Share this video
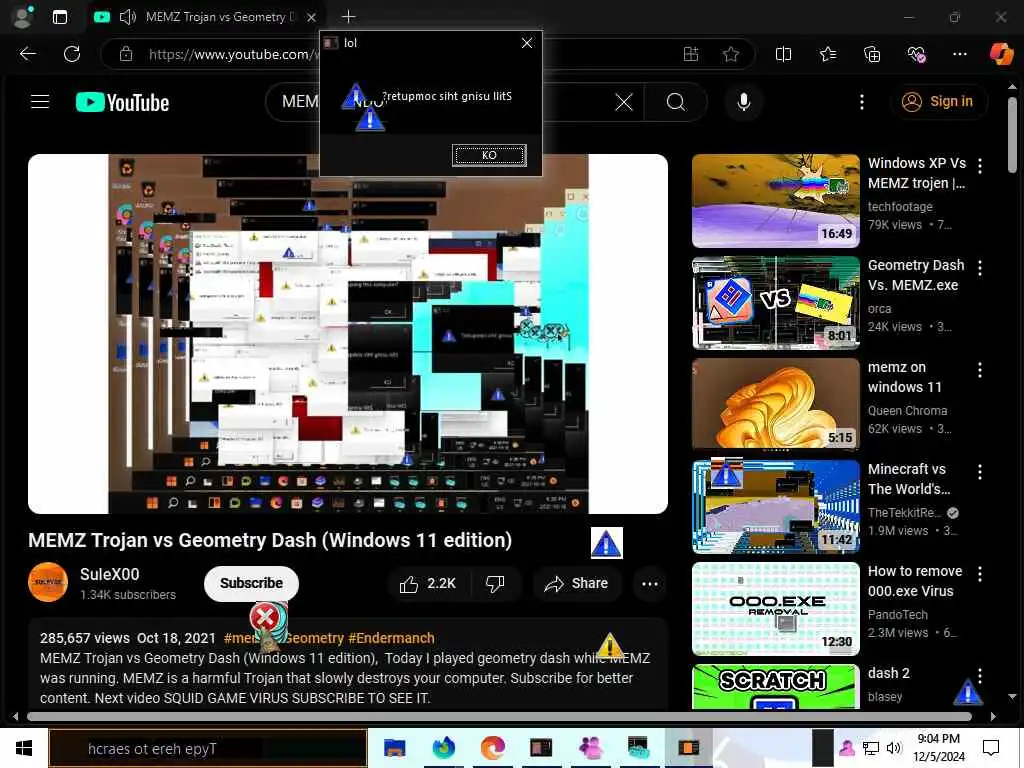Viewport: 1024px width, 768px height. click(577, 583)
